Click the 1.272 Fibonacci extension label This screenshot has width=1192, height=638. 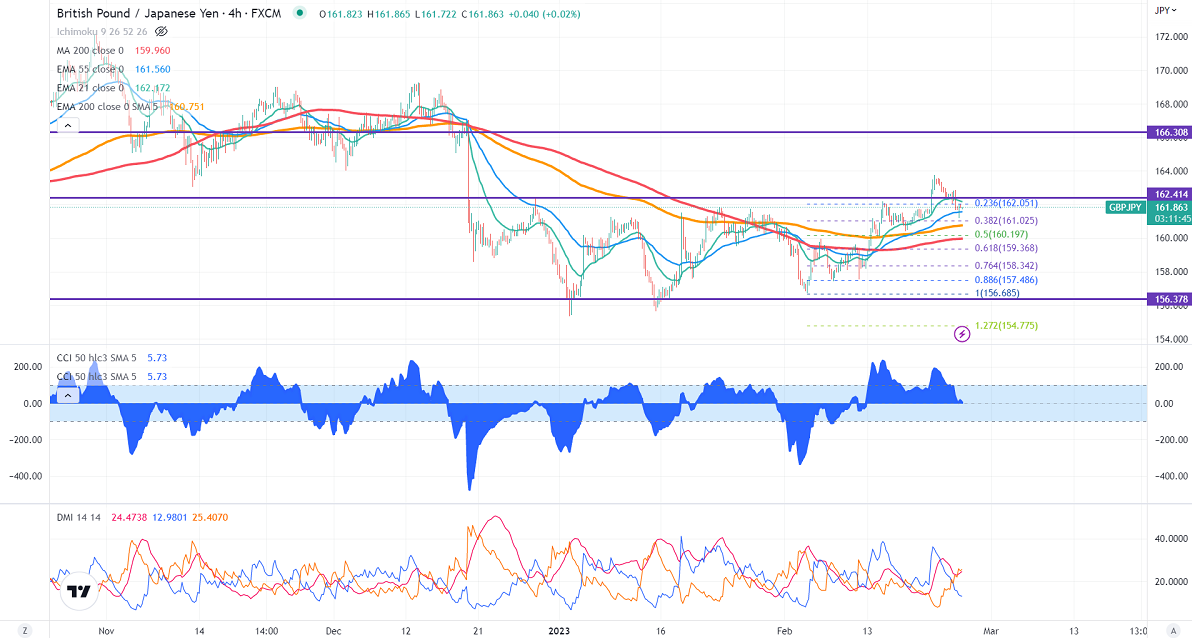pyautogui.click(x=1005, y=326)
